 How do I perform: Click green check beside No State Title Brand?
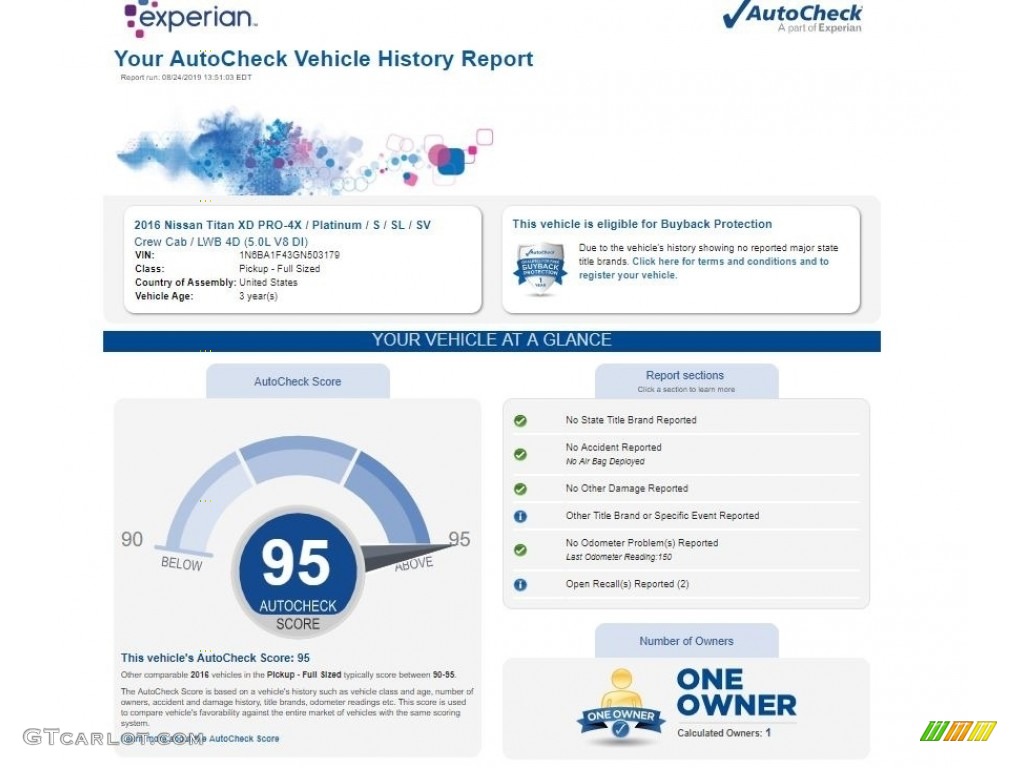[x=520, y=421]
